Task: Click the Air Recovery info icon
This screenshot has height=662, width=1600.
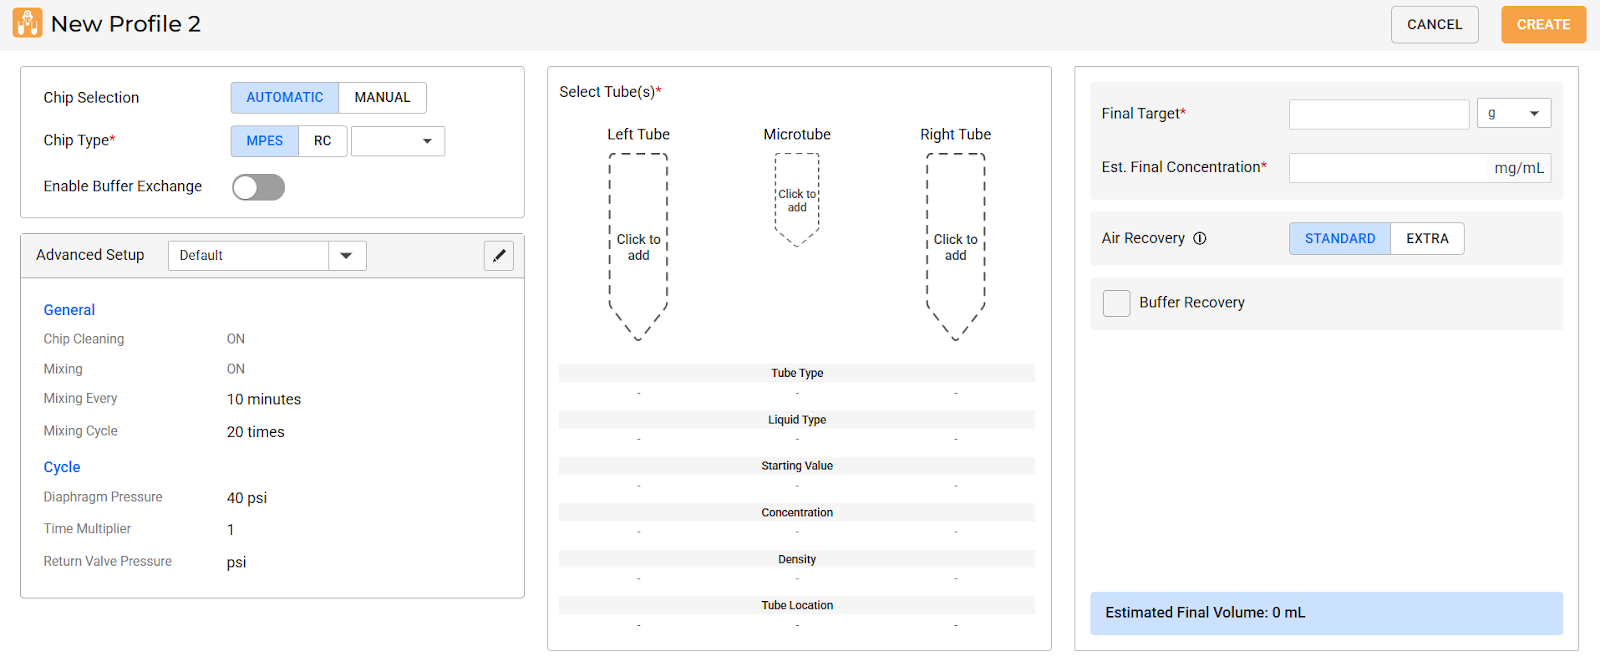Action: pyautogui.click(x=1200, y=238)
